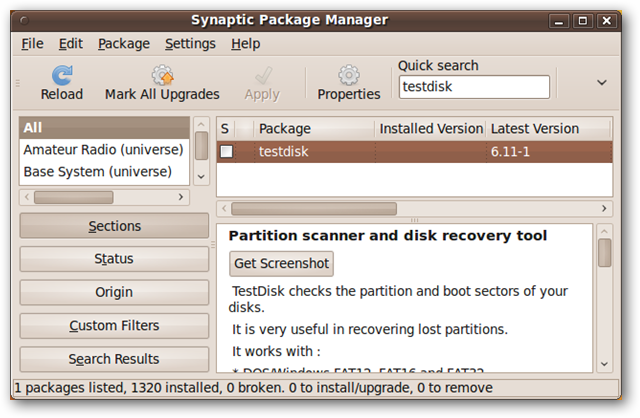
Task: Open the Edit menu
Action: pos(71,44)
